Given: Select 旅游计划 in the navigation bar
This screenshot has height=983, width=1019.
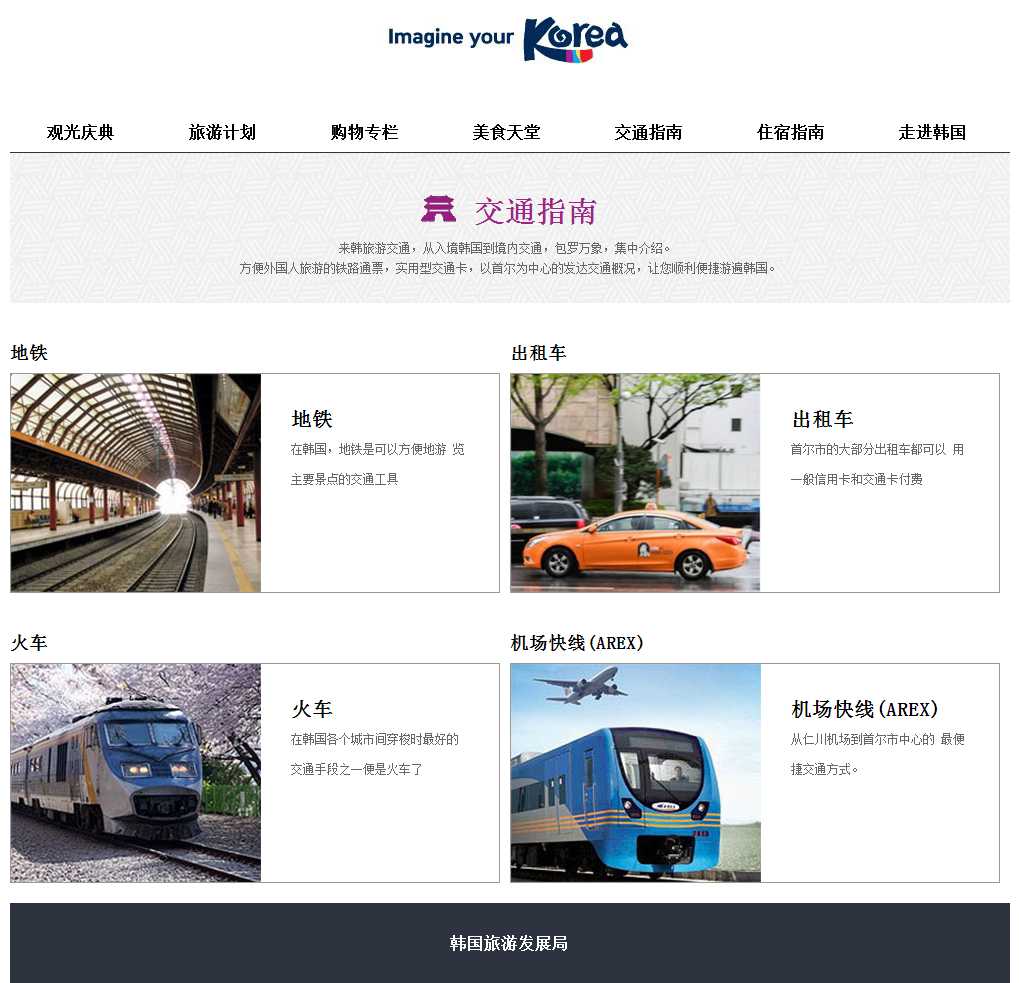Looking at the screenshot, I should coord(222,132).
